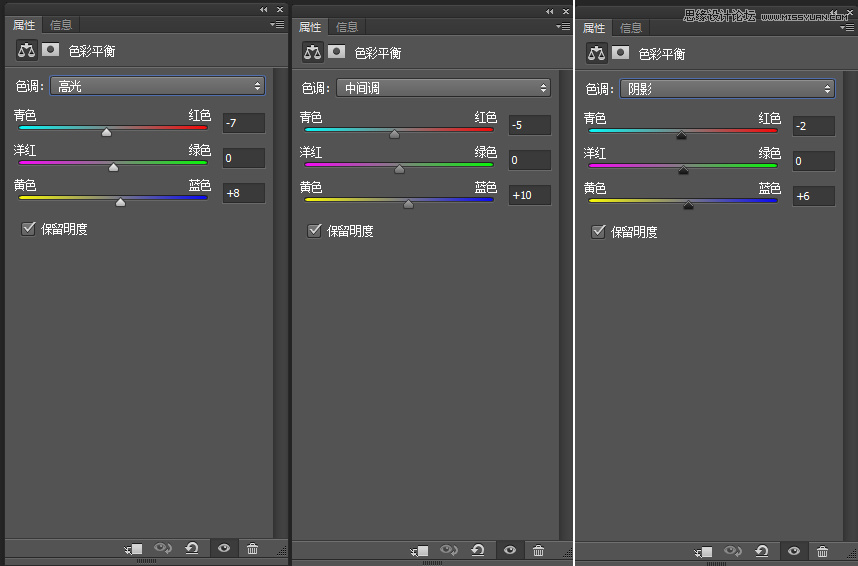Expand the 色调 dropdown showing 阴影

point(727,89)
